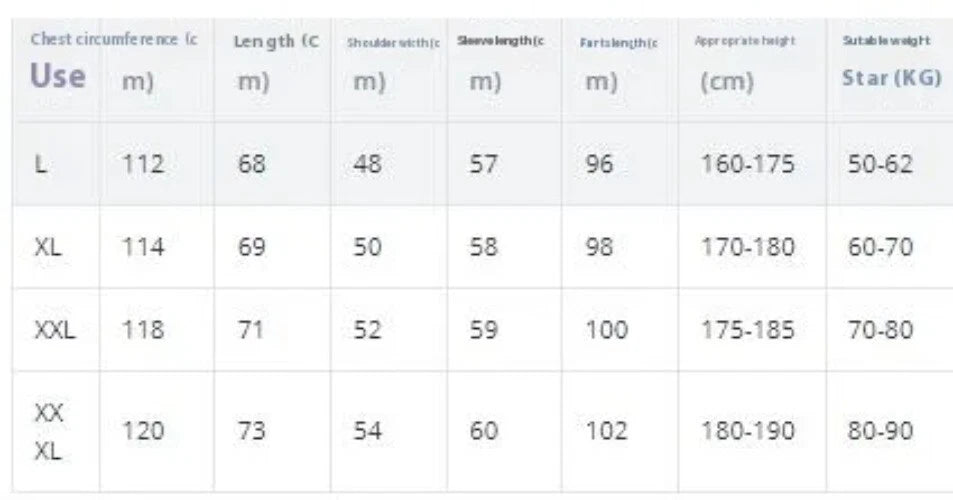953x500 pixels.
Task: Select the XL size row label
Action: [x=48, y=247]
